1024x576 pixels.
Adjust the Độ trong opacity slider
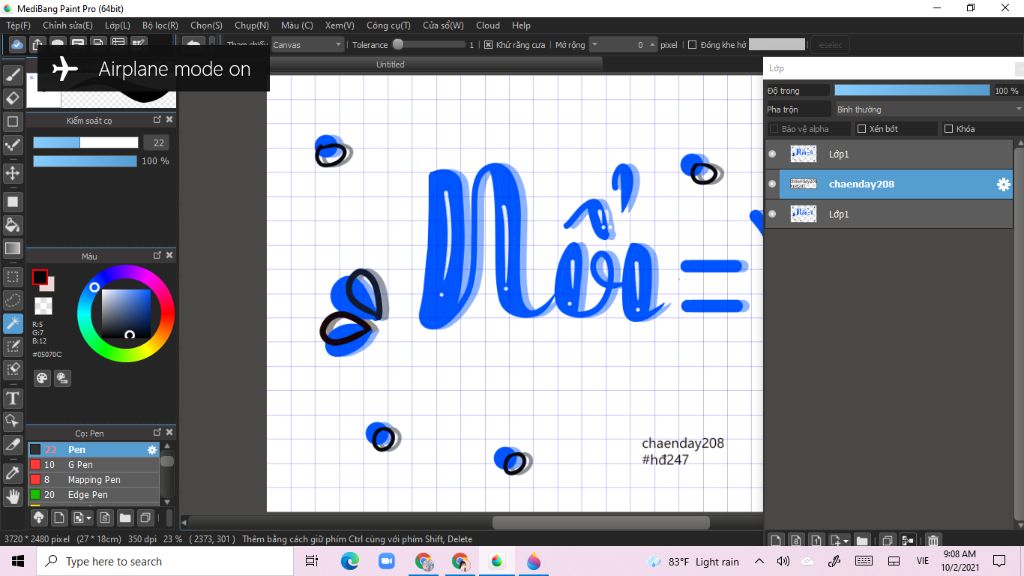click(x=912, y=90)
